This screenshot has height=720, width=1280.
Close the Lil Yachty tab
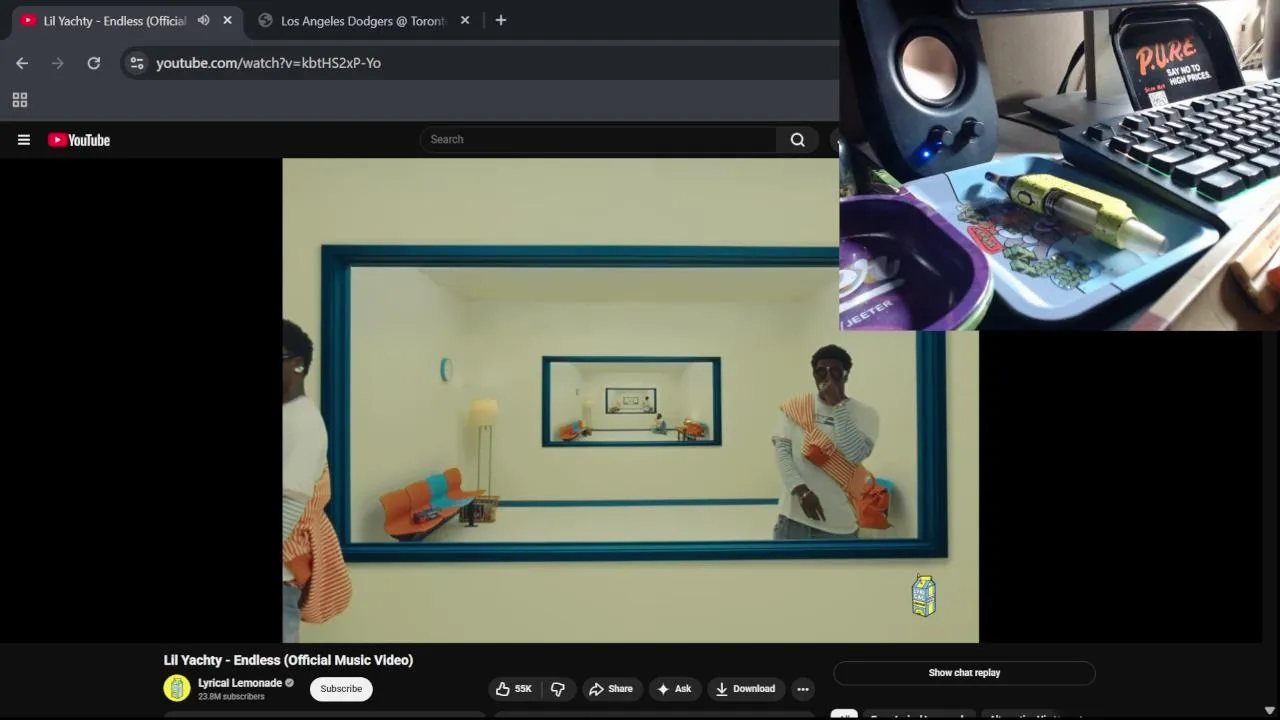(x=227, y=20)
